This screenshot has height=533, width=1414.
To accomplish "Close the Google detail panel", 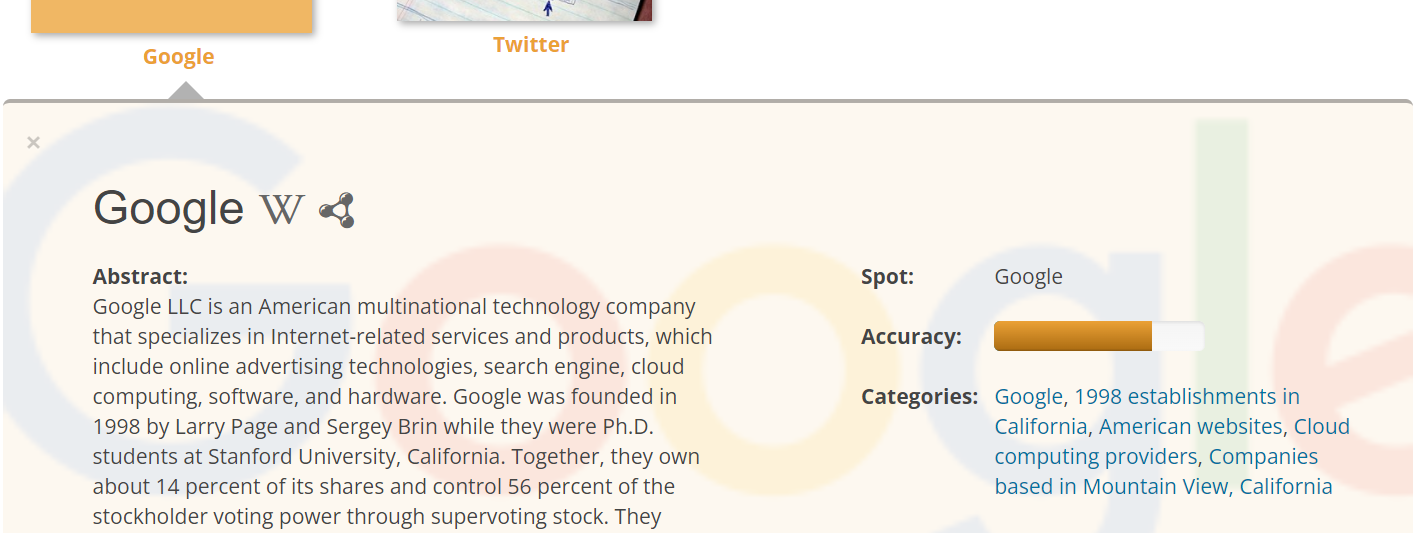I will pyautogui.click(x=33, y=142).
